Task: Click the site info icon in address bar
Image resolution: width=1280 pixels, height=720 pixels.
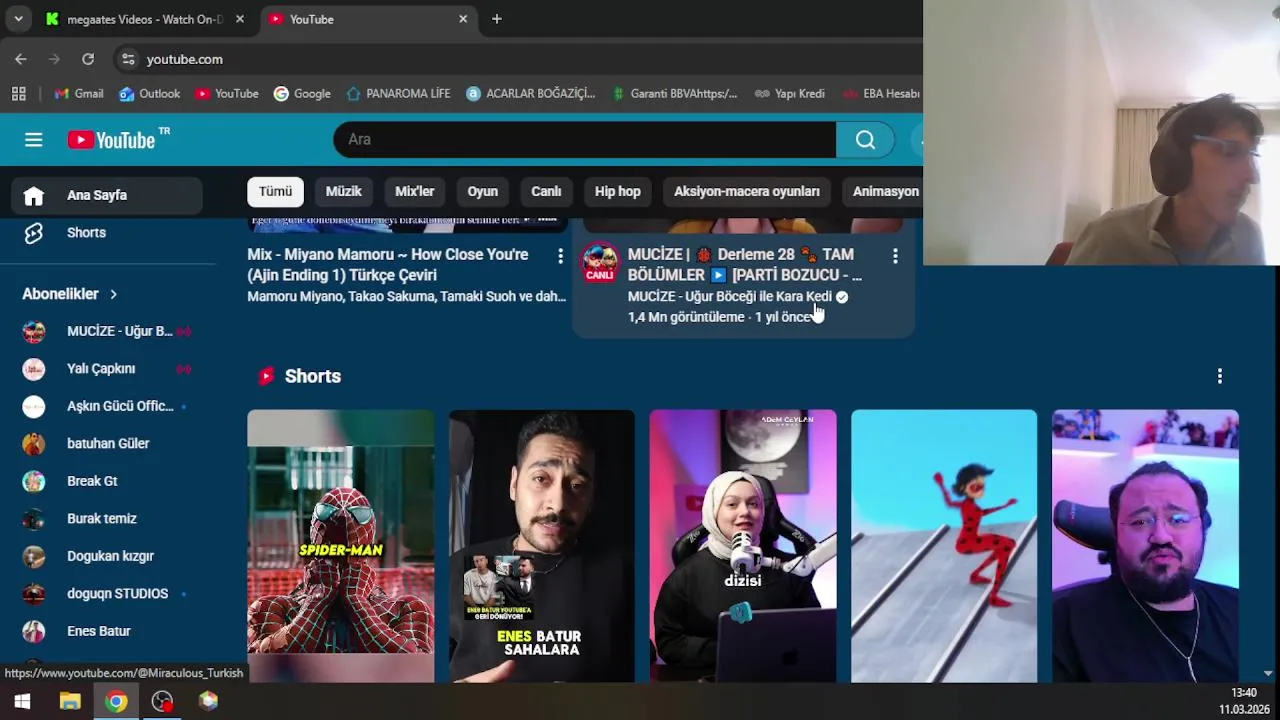Action: tap(128, 59)
